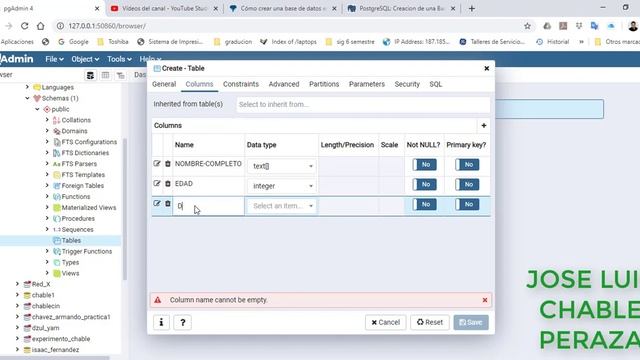Switch to the Constraints tab

coord(241,84)
